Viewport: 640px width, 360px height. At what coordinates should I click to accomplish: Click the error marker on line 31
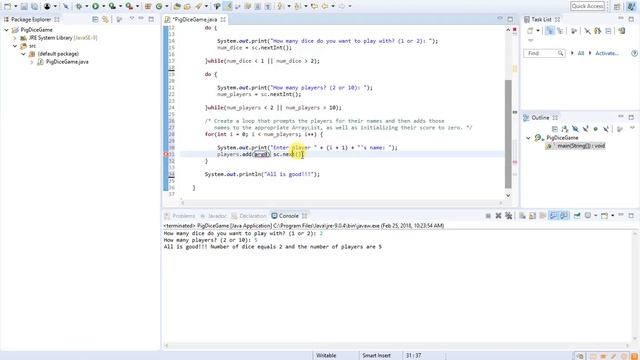pos(166,154)
